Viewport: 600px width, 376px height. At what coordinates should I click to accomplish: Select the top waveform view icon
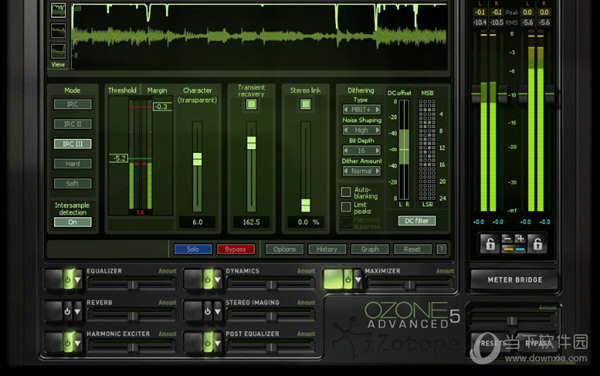coord(59,10)
